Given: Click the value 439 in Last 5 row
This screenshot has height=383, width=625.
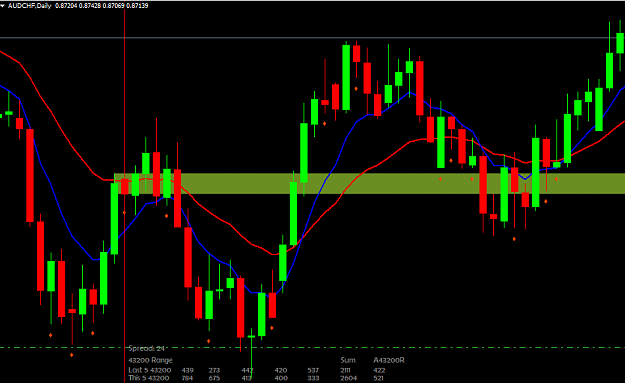Looking at the screenshot, I should (187, 370).
